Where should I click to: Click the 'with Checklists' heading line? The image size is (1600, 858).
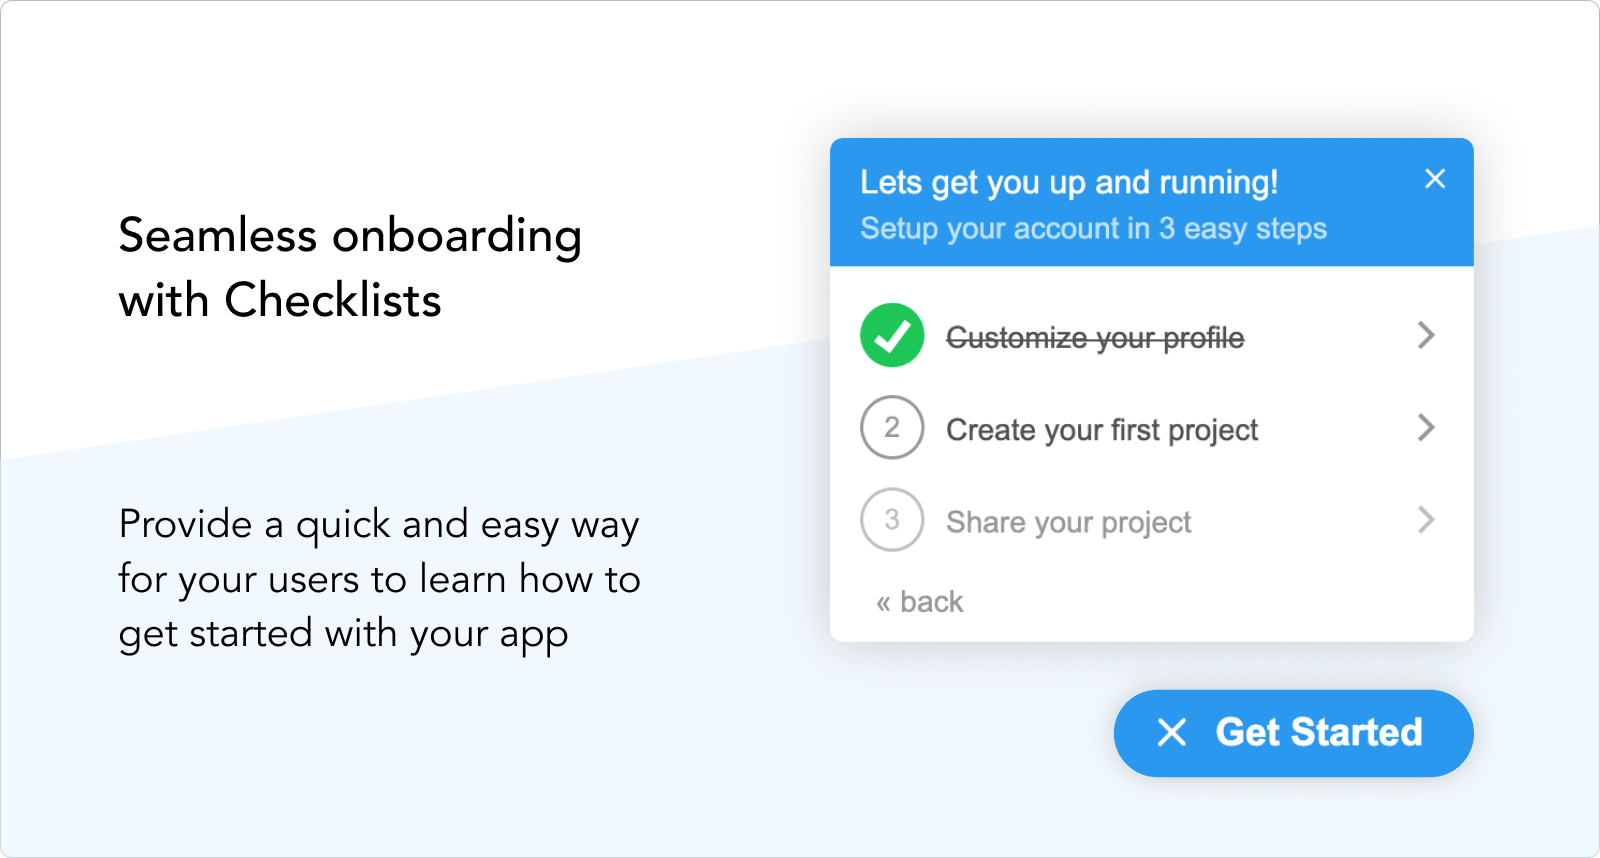280,300
